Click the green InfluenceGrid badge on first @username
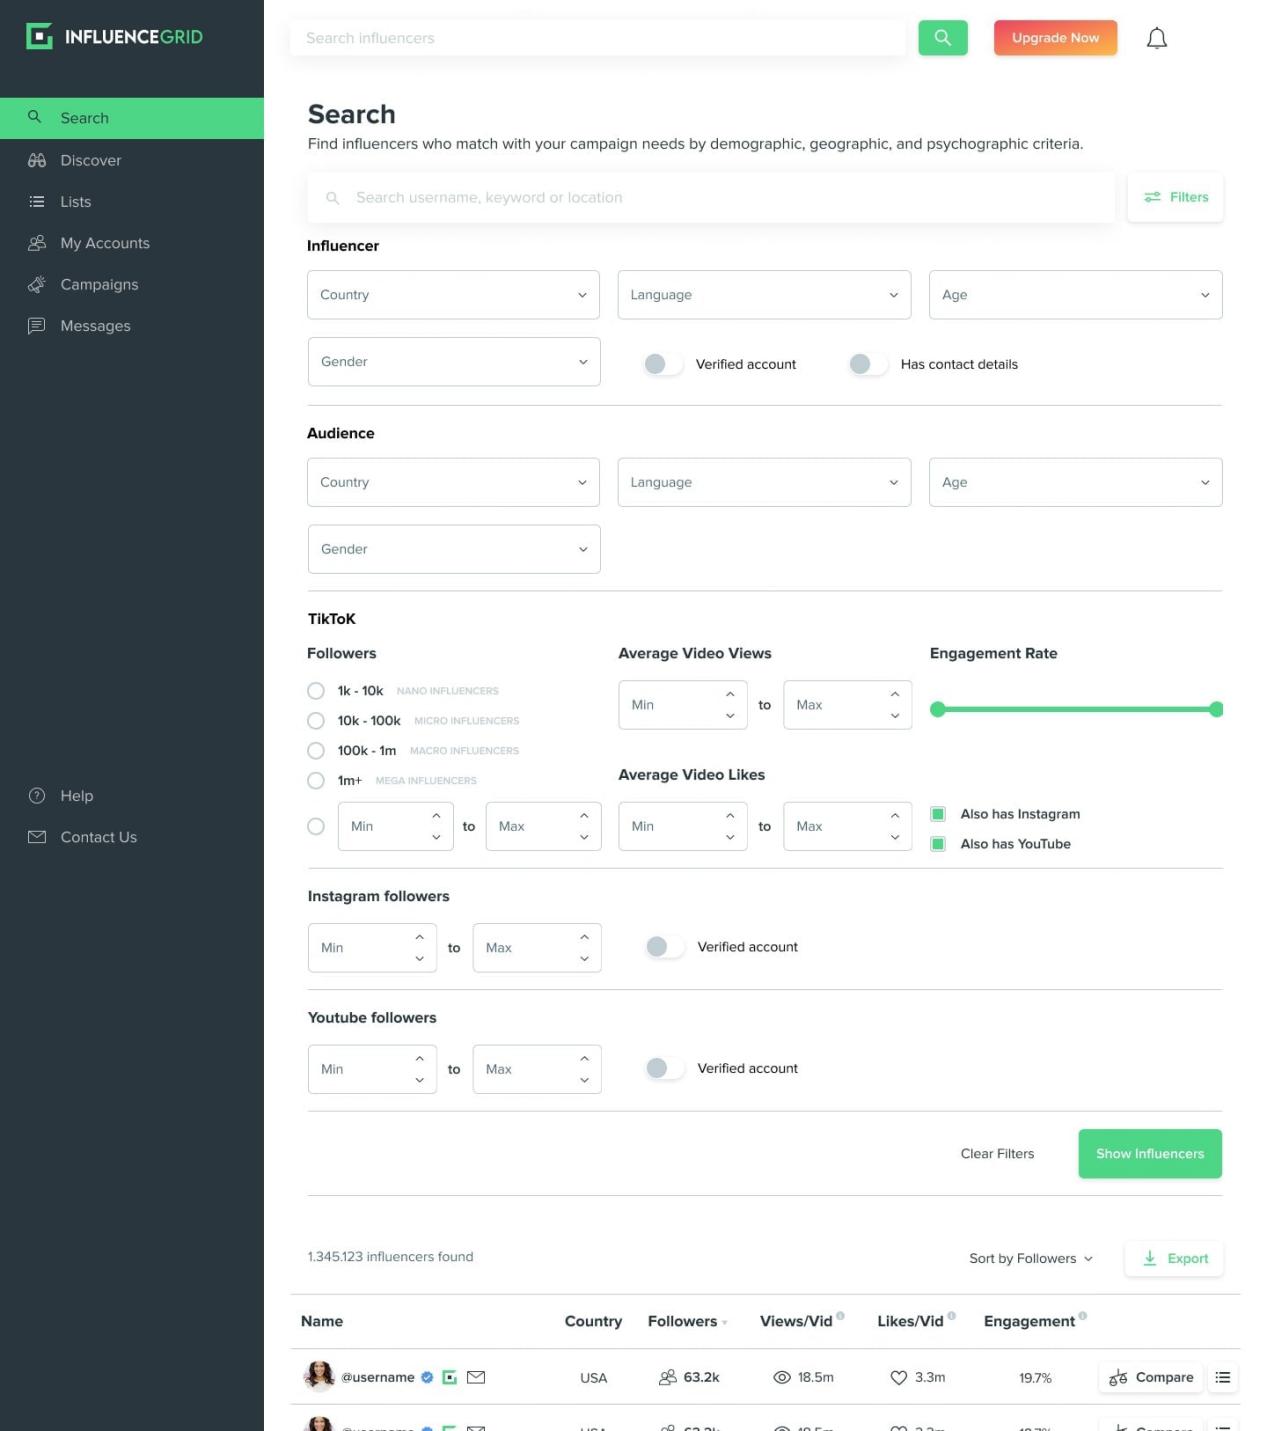The image size is (1267, 1431). click(x=450, y=1377)
